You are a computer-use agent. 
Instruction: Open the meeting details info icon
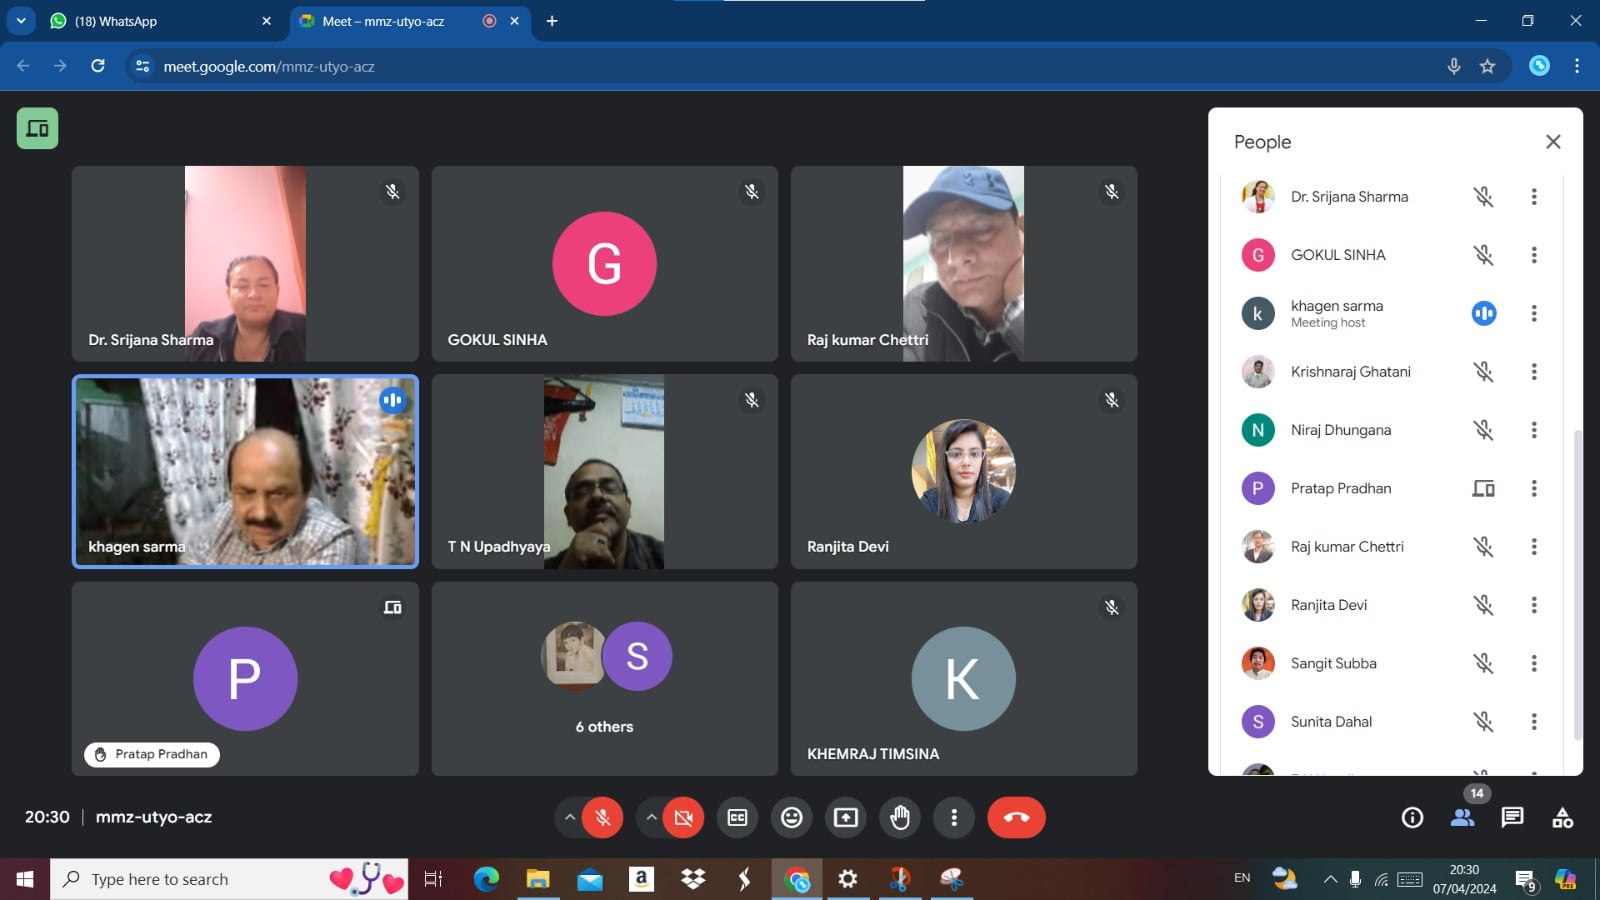click(x=1412, y=818)
